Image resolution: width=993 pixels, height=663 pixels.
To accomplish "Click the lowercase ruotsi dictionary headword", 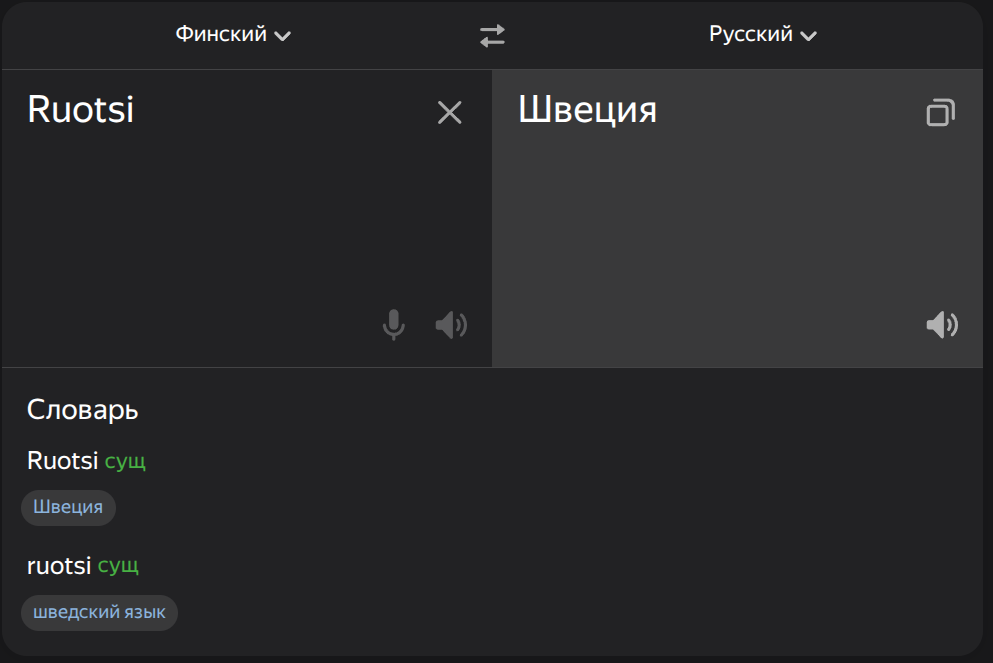I will click(59, 566).
